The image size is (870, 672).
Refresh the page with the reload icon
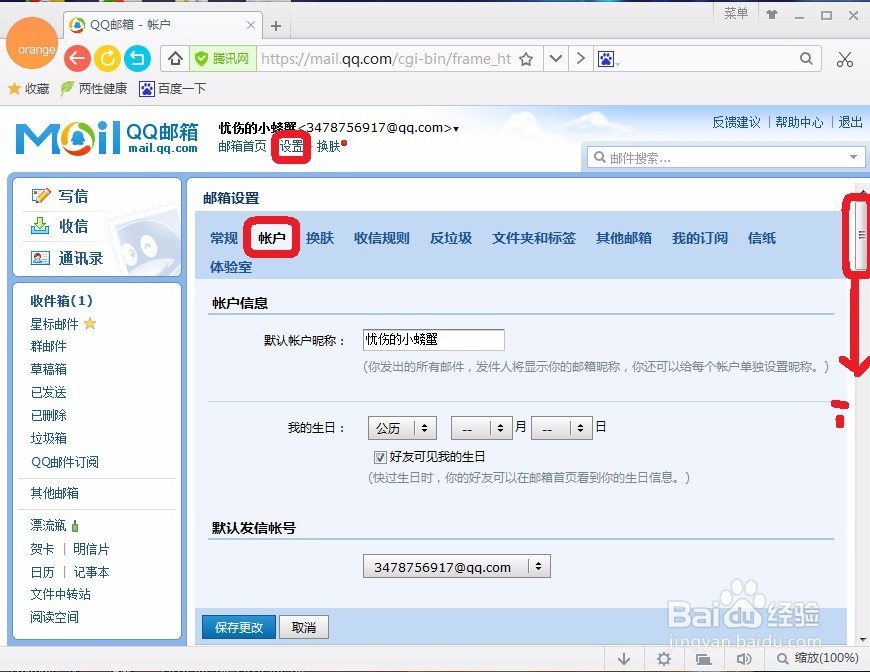pyautogui.click(x=107, y=58)
